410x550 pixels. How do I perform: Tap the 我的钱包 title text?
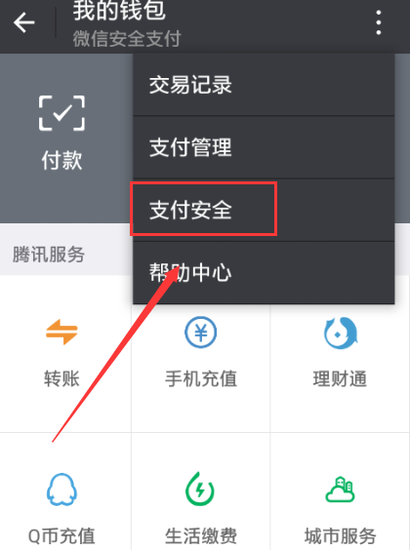119,10
